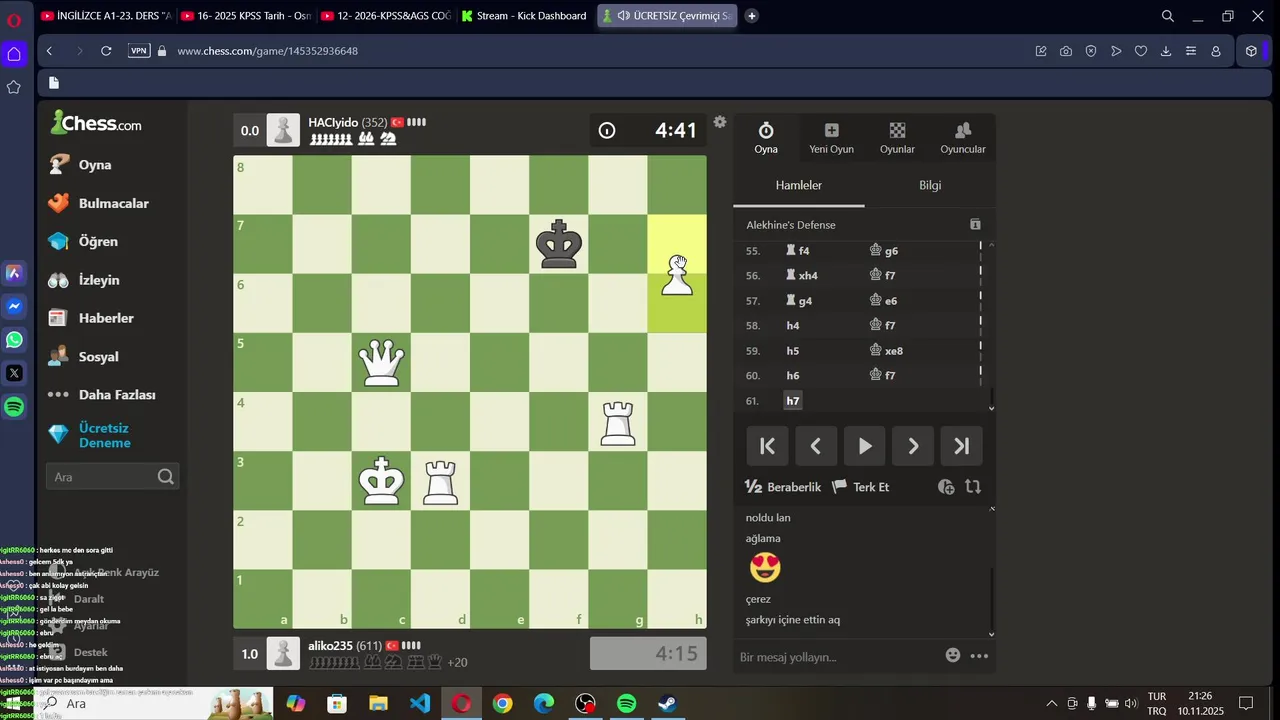Click HACIyido's avatar thumbnail
1280x720 pixels.
284,130
